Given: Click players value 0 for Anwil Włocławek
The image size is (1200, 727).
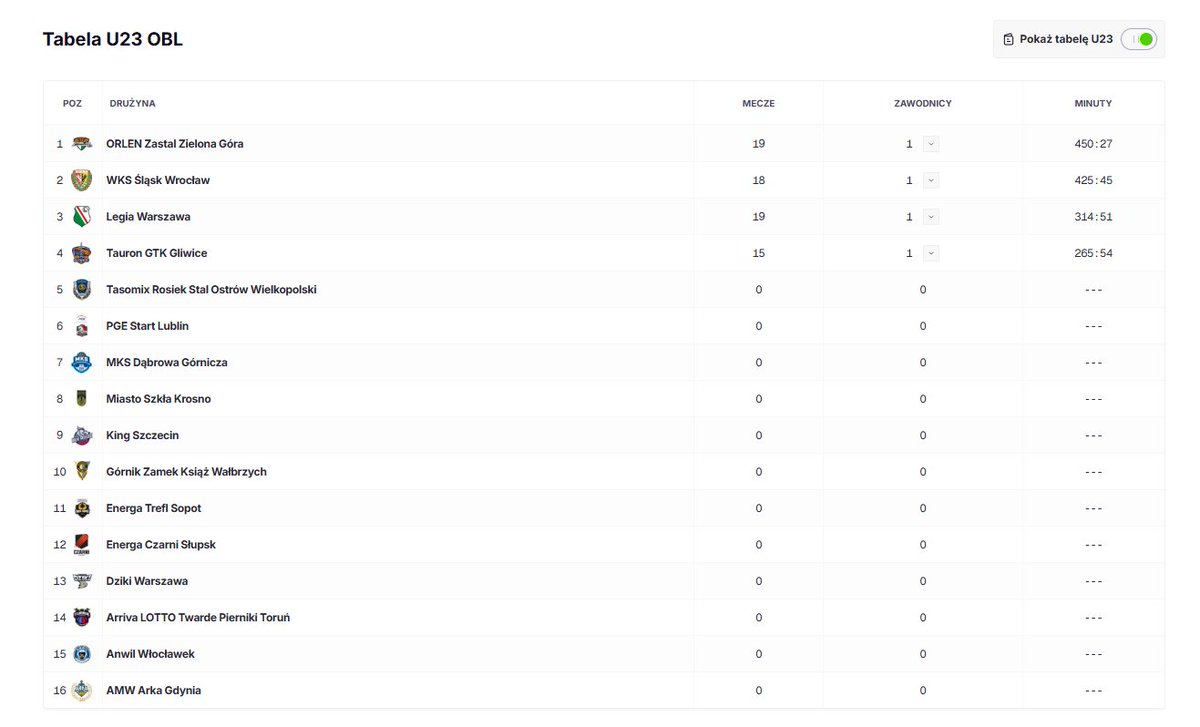Looking at the screenshot, I should 923,655.
